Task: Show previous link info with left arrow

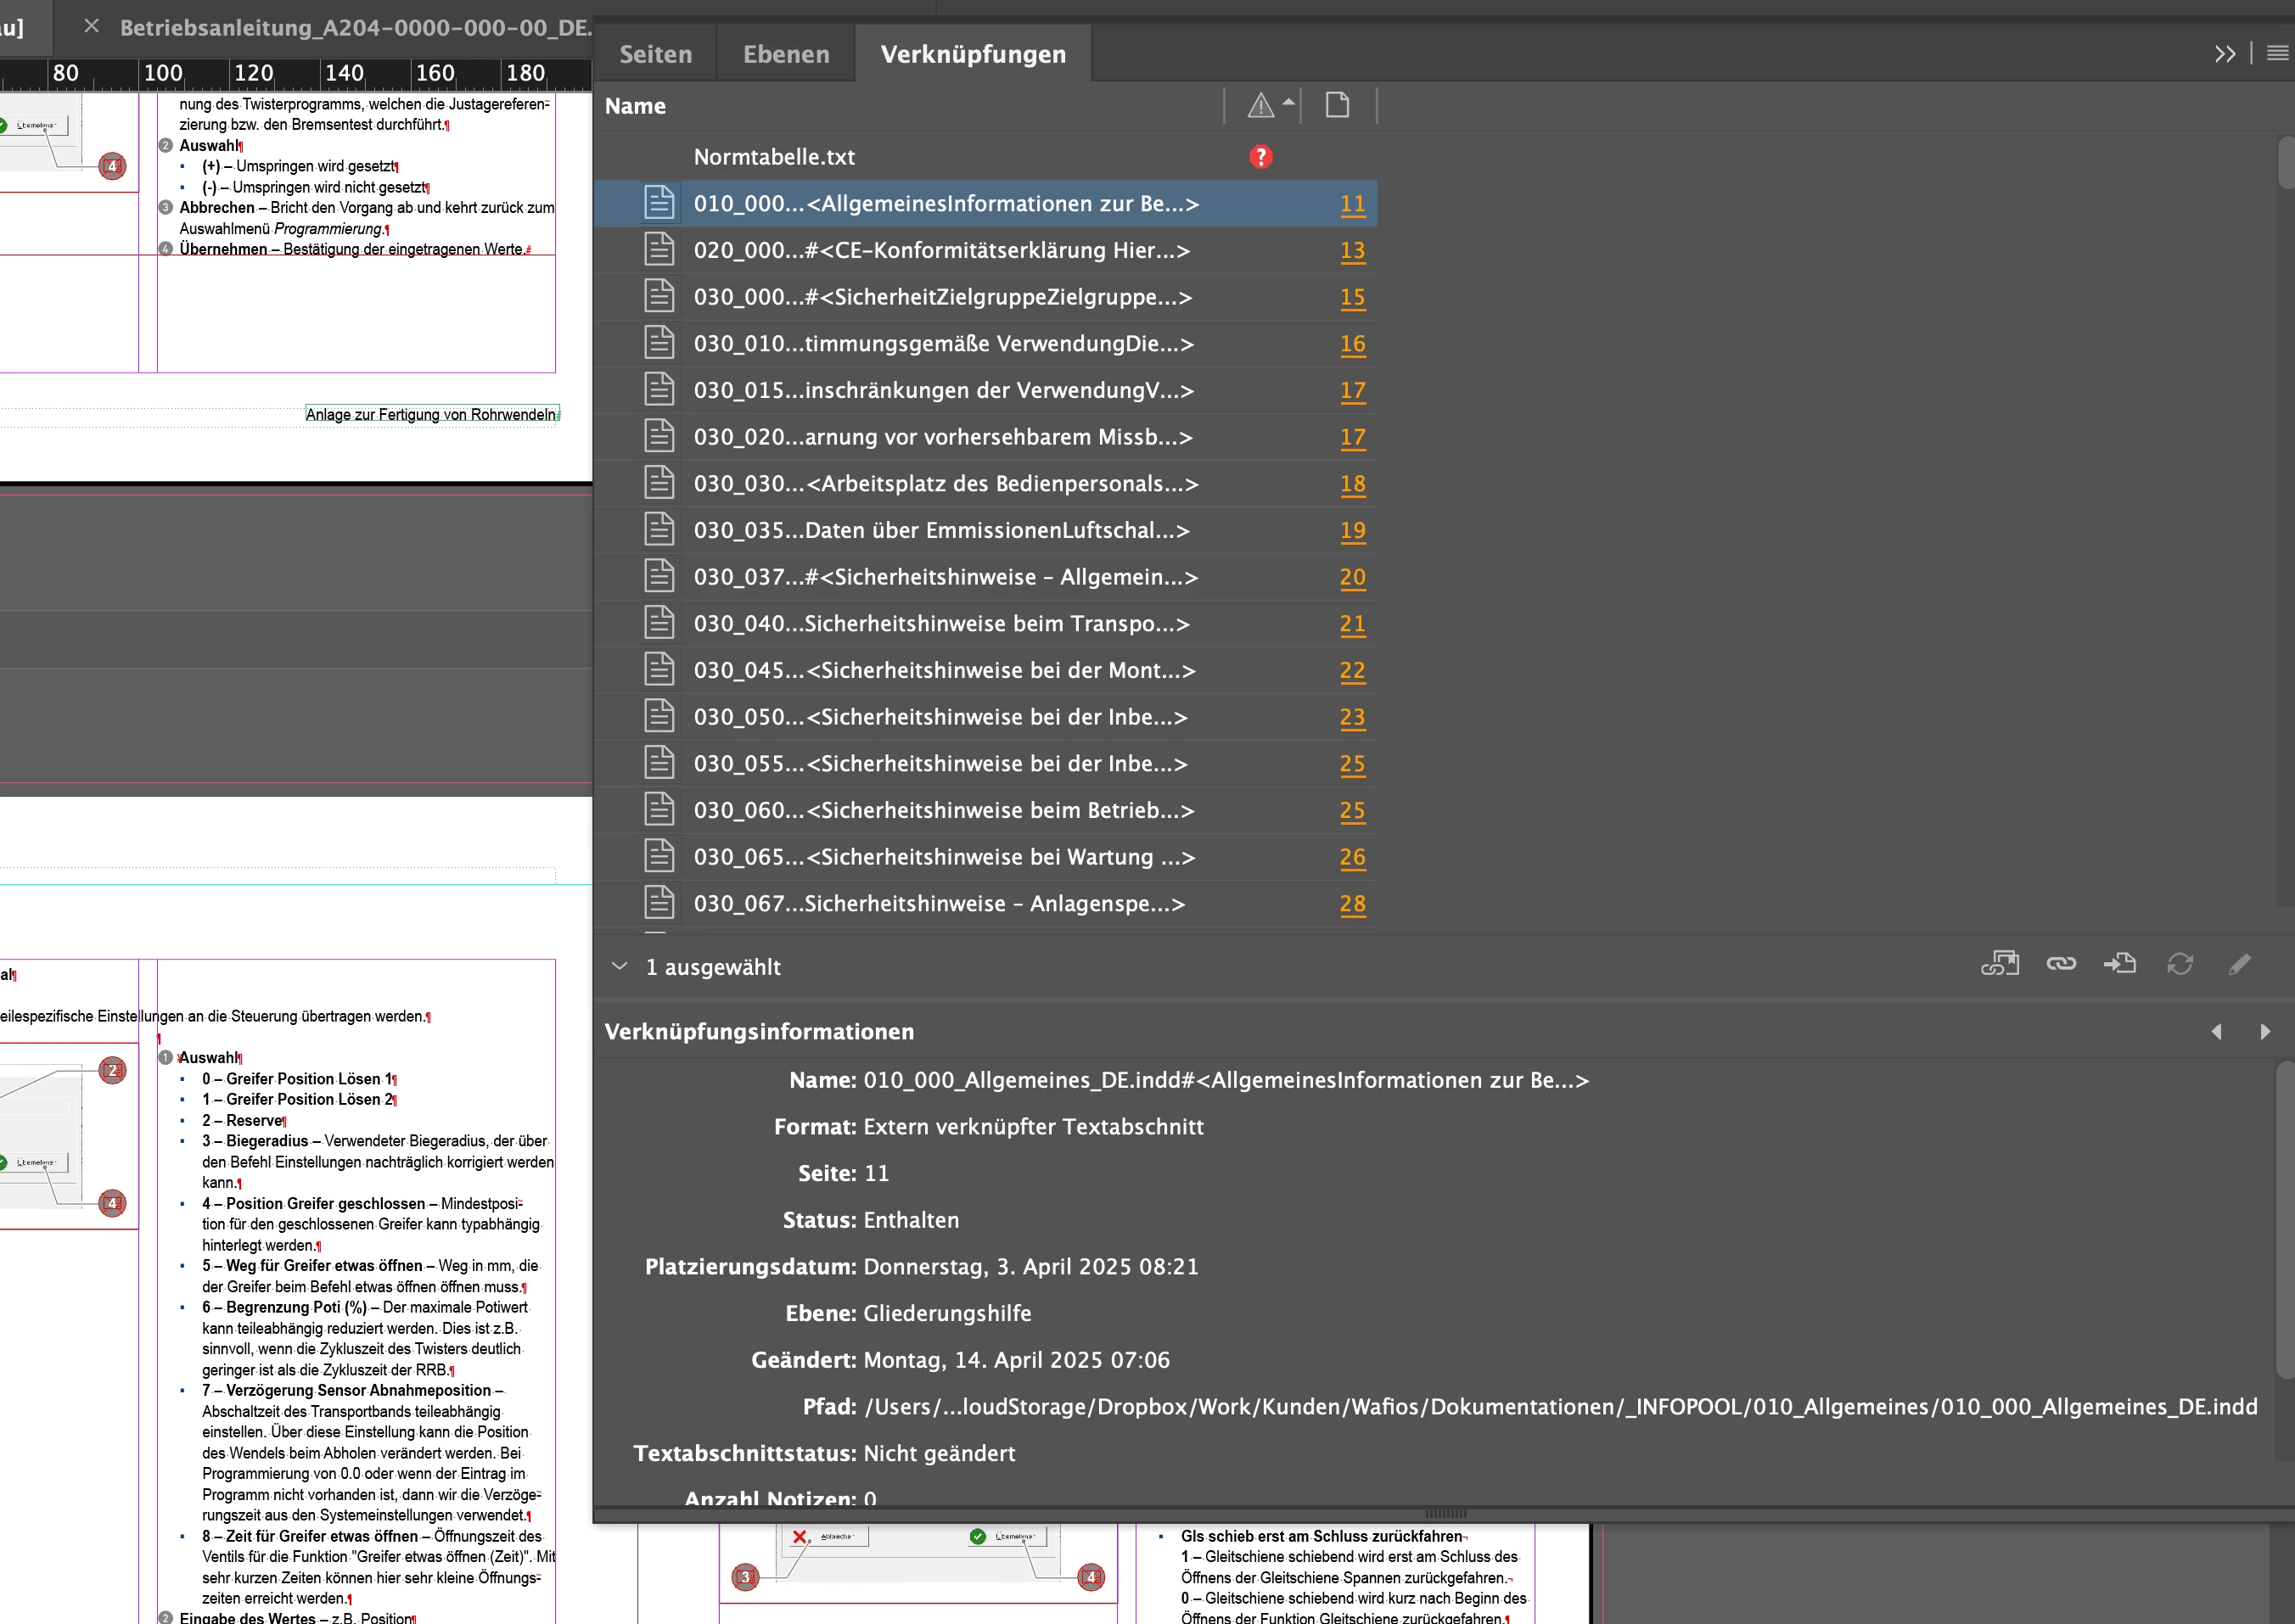Action: [x=2216, y=1032]
